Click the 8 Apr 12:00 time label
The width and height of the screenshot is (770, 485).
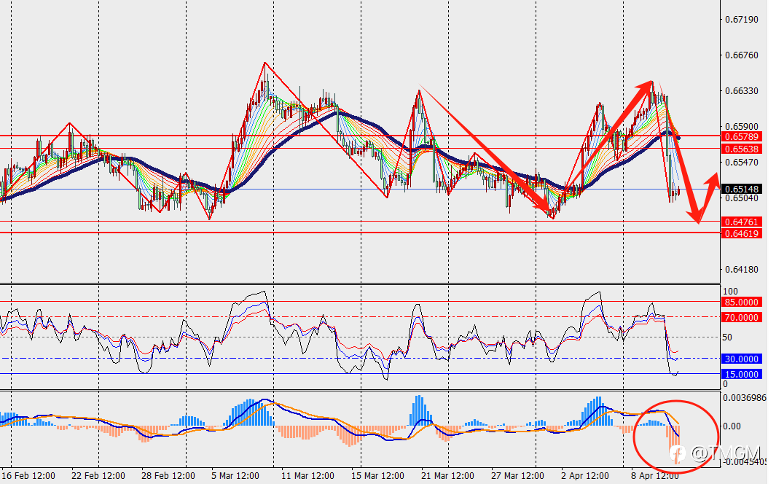click(655, 476)
